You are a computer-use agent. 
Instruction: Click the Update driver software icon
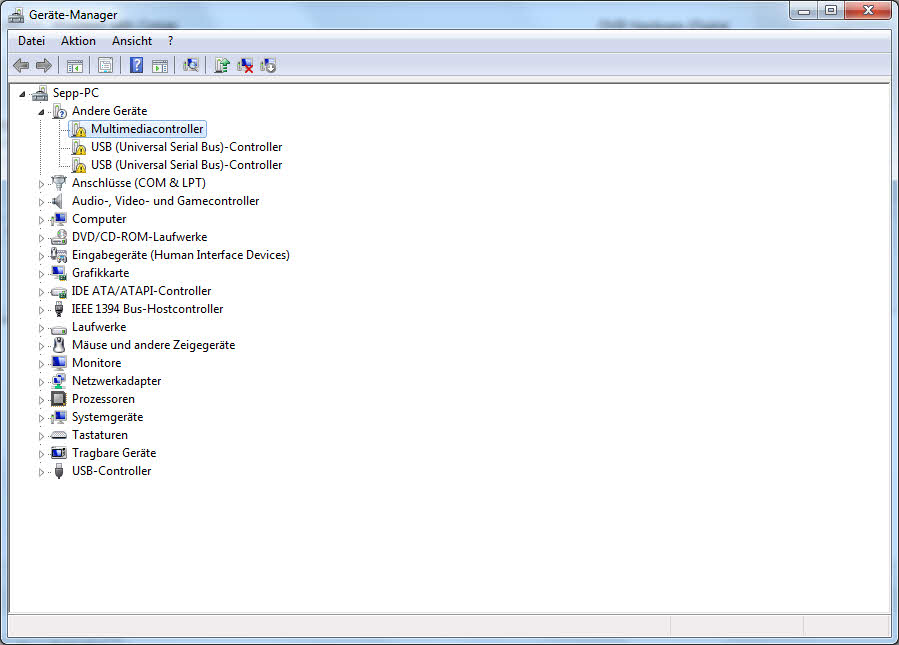[222, 65]
